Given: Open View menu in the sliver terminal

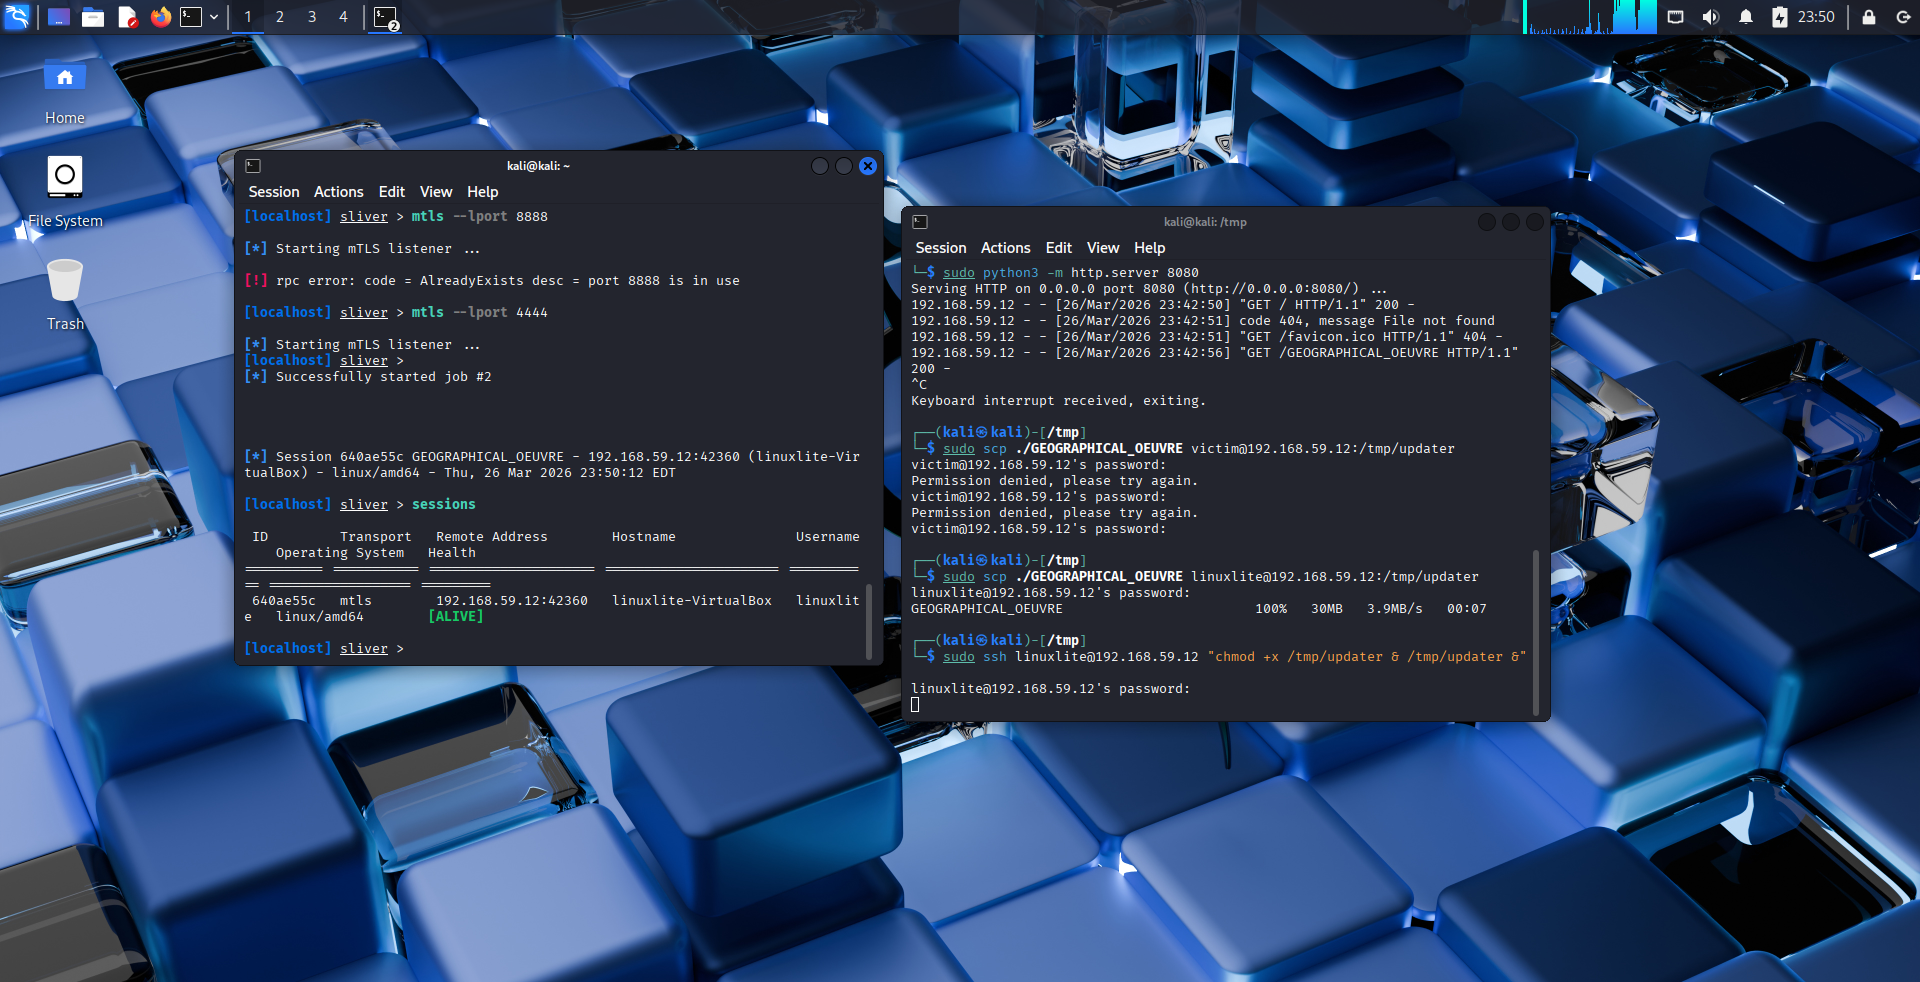Looking at the screenshot, I should (436, 192).
